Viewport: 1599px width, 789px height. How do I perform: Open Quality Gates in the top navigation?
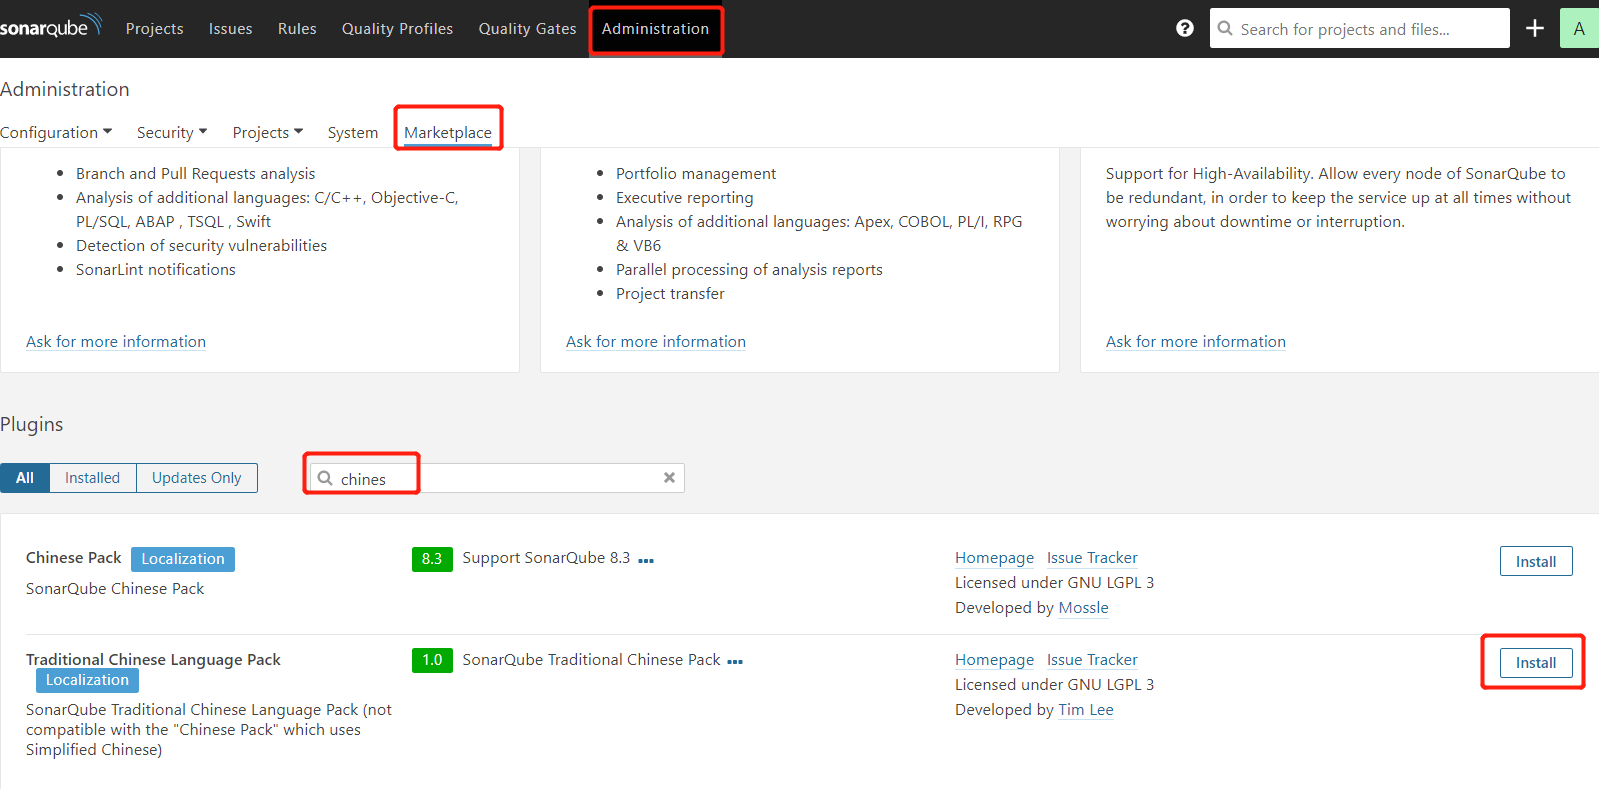pyautogui.click(x=527, y=29)
